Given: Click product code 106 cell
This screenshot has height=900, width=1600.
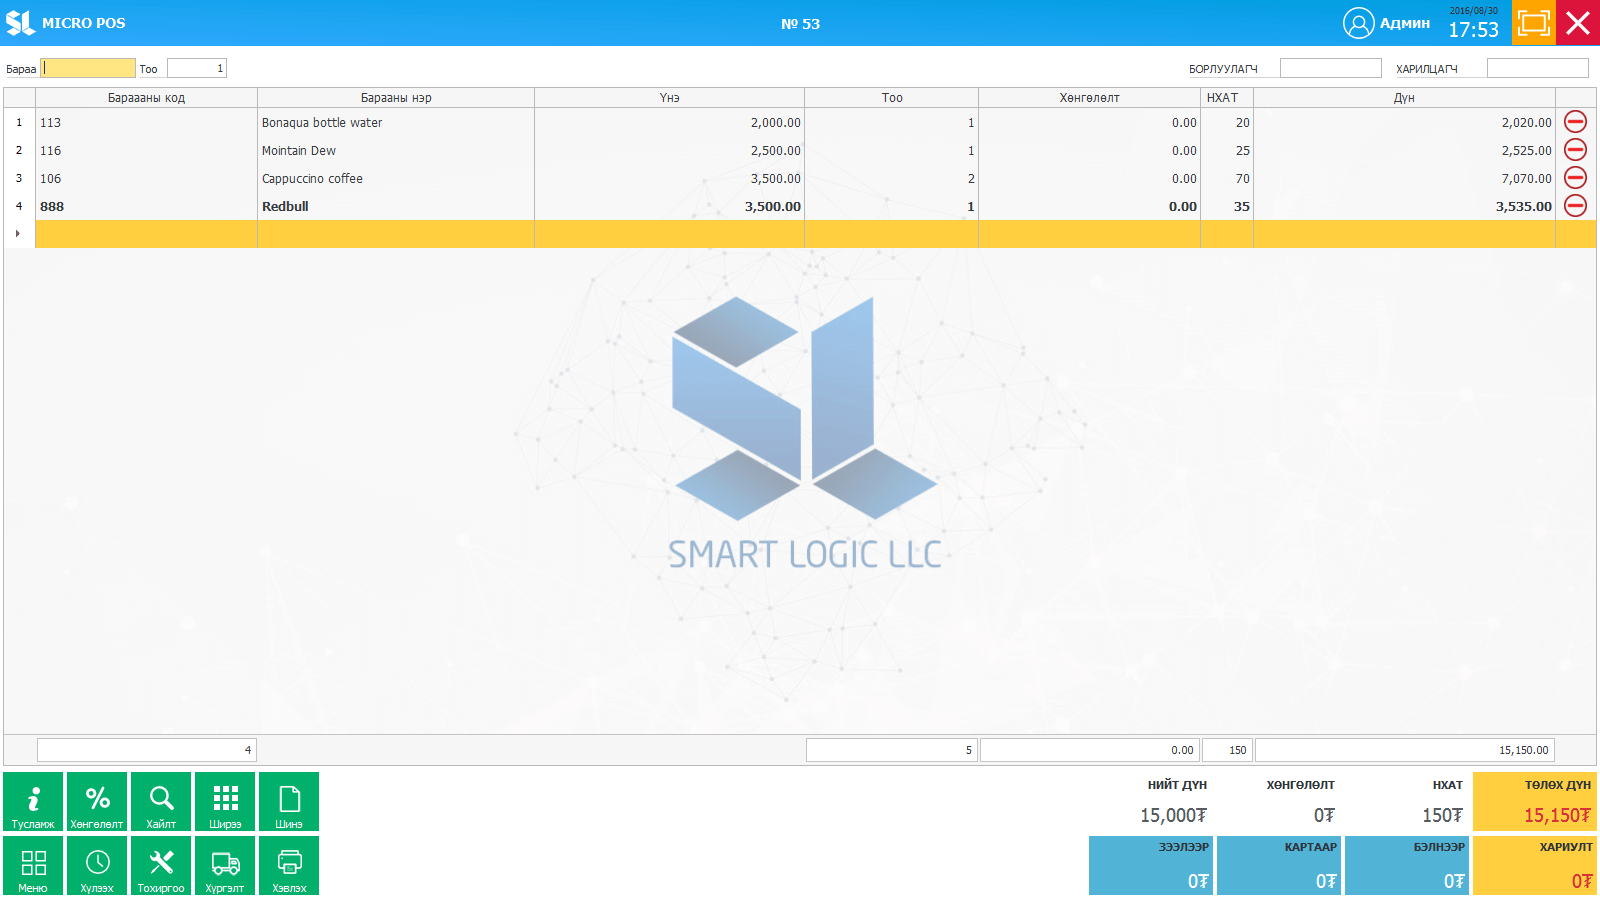Looking at the screenshot, I should point(146,178).
